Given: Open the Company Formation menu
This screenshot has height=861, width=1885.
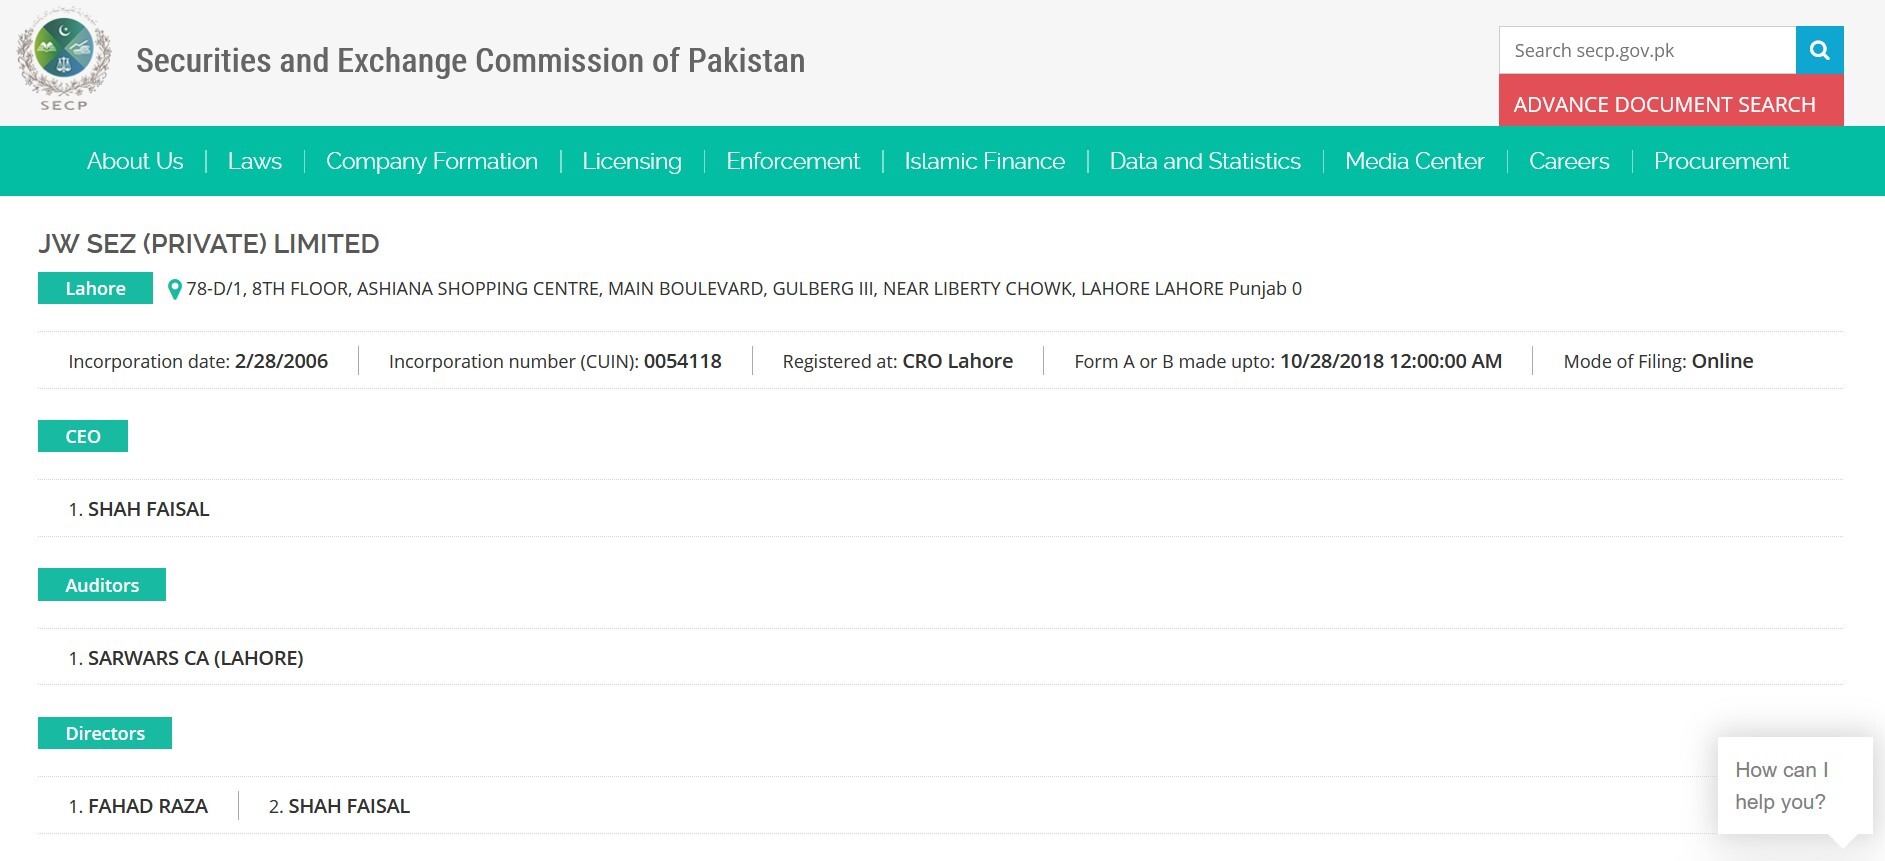Looking at the screenshot, I should [432, 161].
